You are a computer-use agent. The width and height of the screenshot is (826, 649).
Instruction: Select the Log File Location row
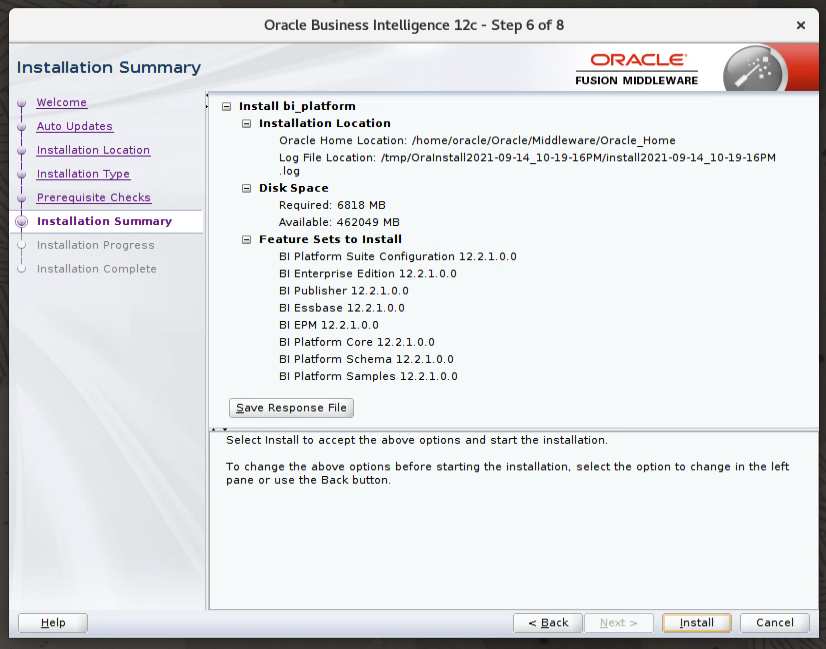coord(527,164)
